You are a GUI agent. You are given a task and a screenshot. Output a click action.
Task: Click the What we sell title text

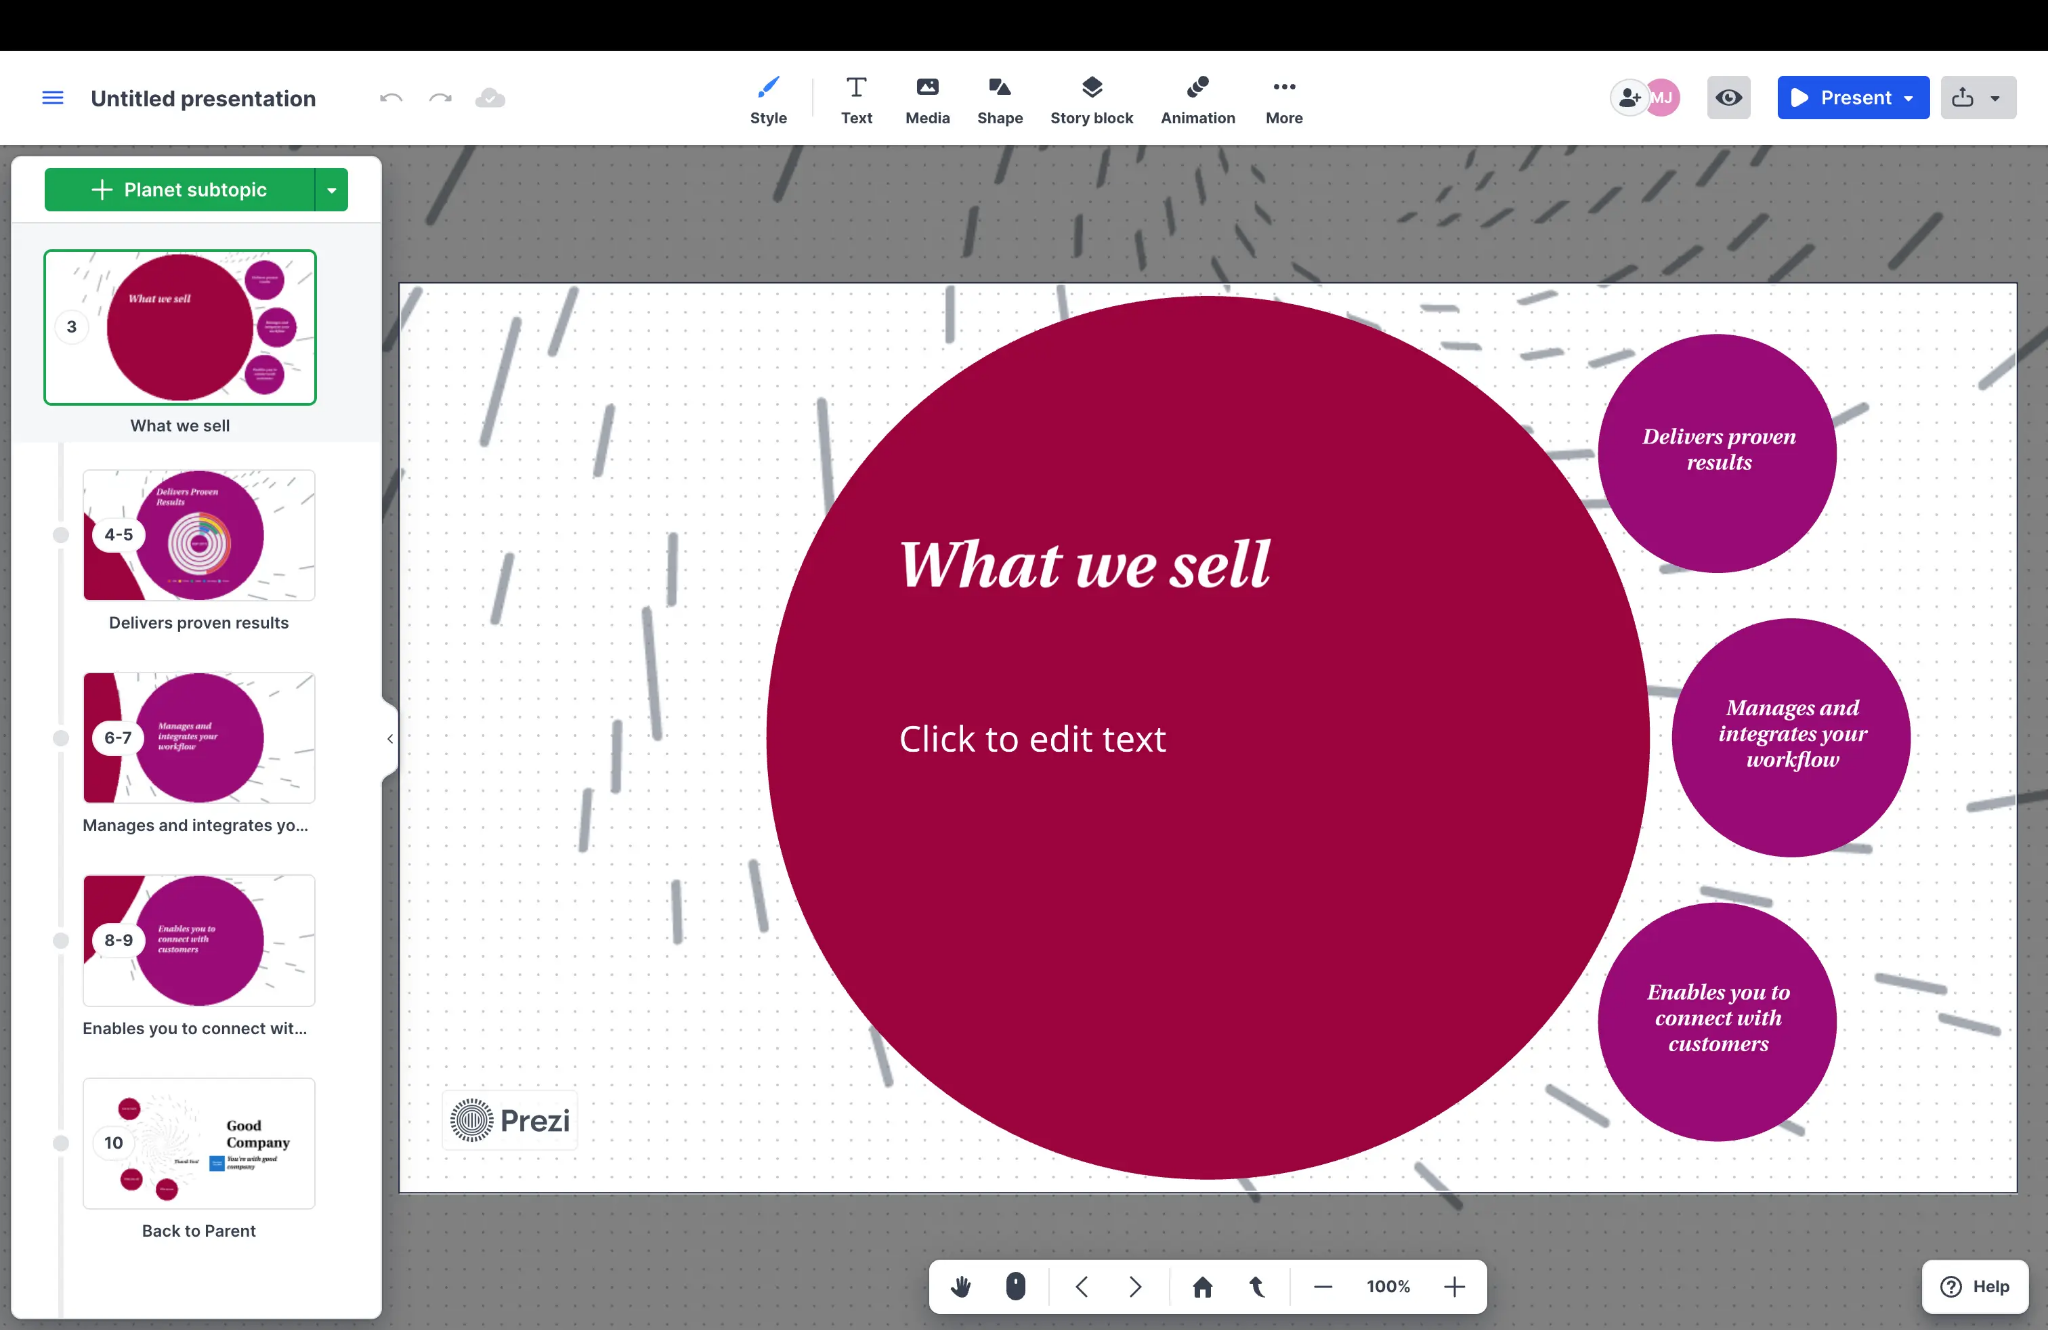(x=1085, y=565)
